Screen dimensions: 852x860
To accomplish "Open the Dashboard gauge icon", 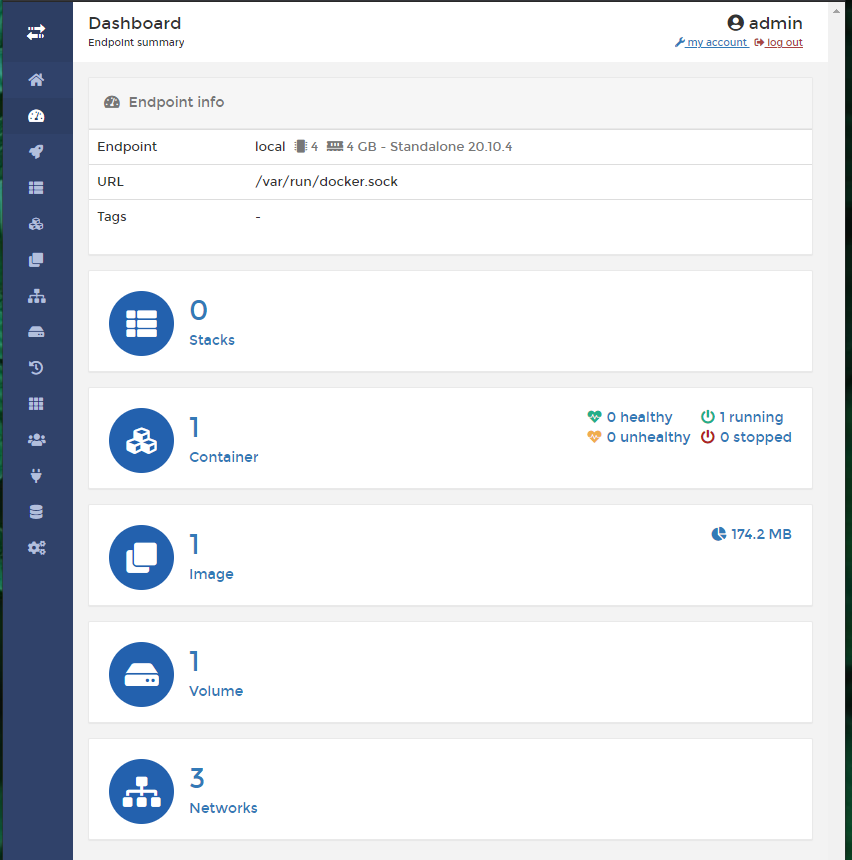I will click(36, 115).
